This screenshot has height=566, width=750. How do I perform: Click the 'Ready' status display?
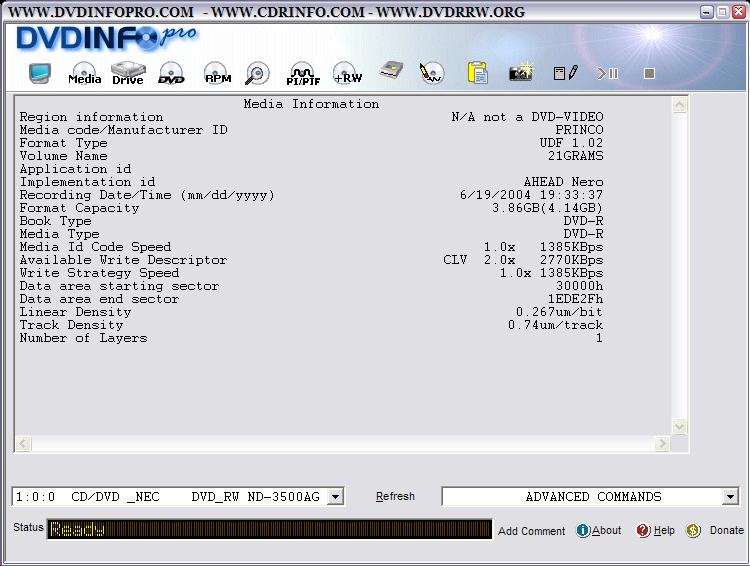point(269,529)
